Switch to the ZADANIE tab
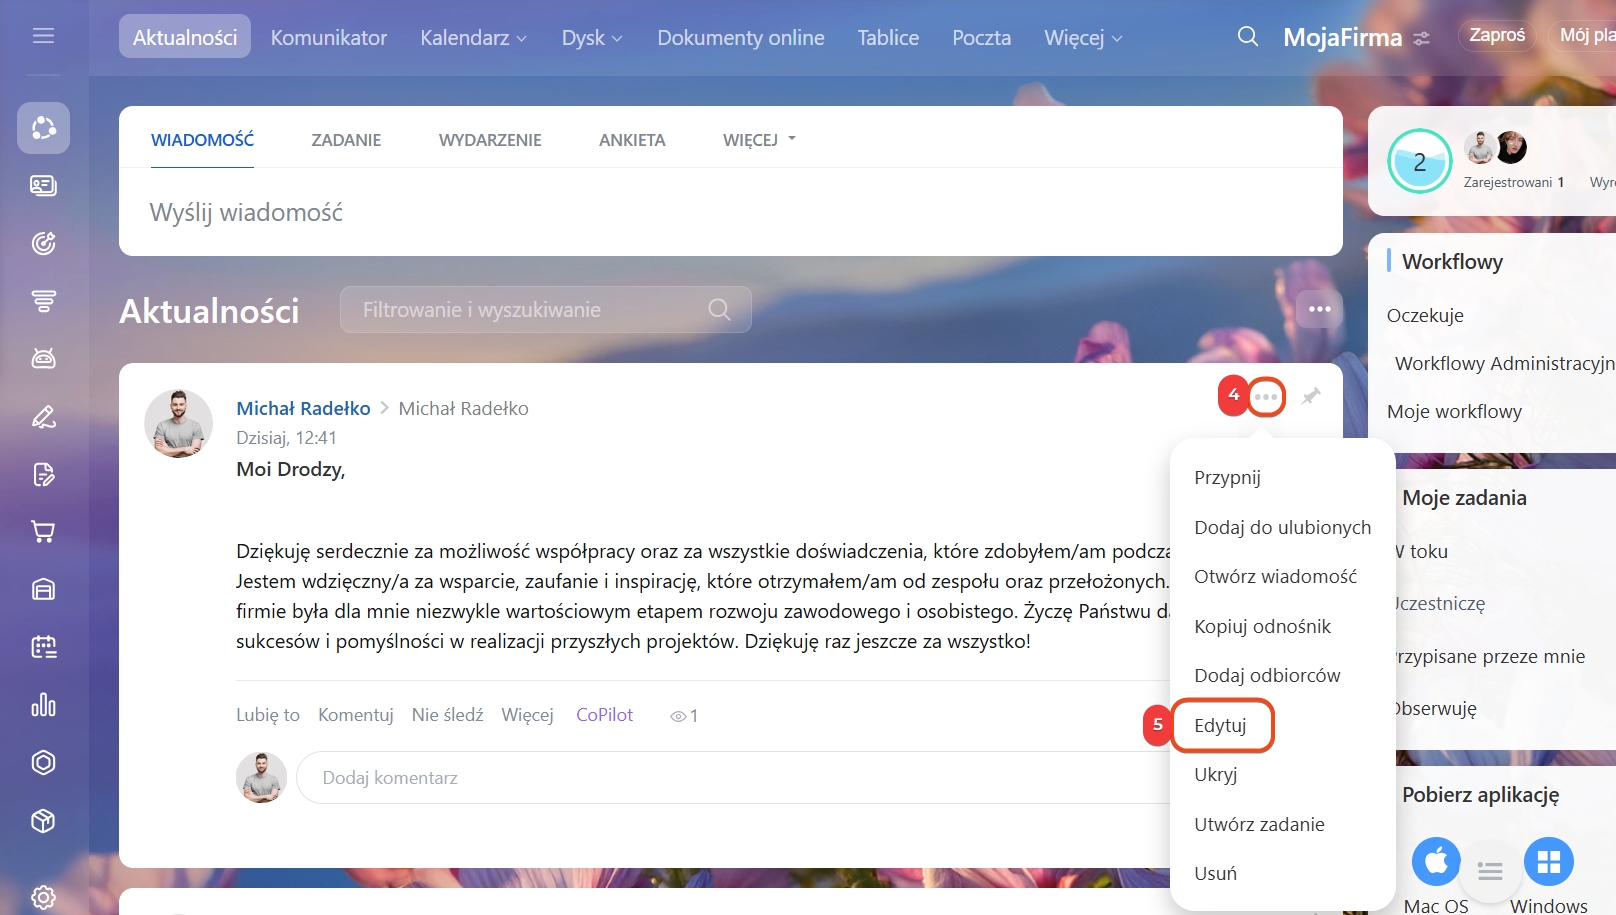1616x915 pixels. click(346, 140)
